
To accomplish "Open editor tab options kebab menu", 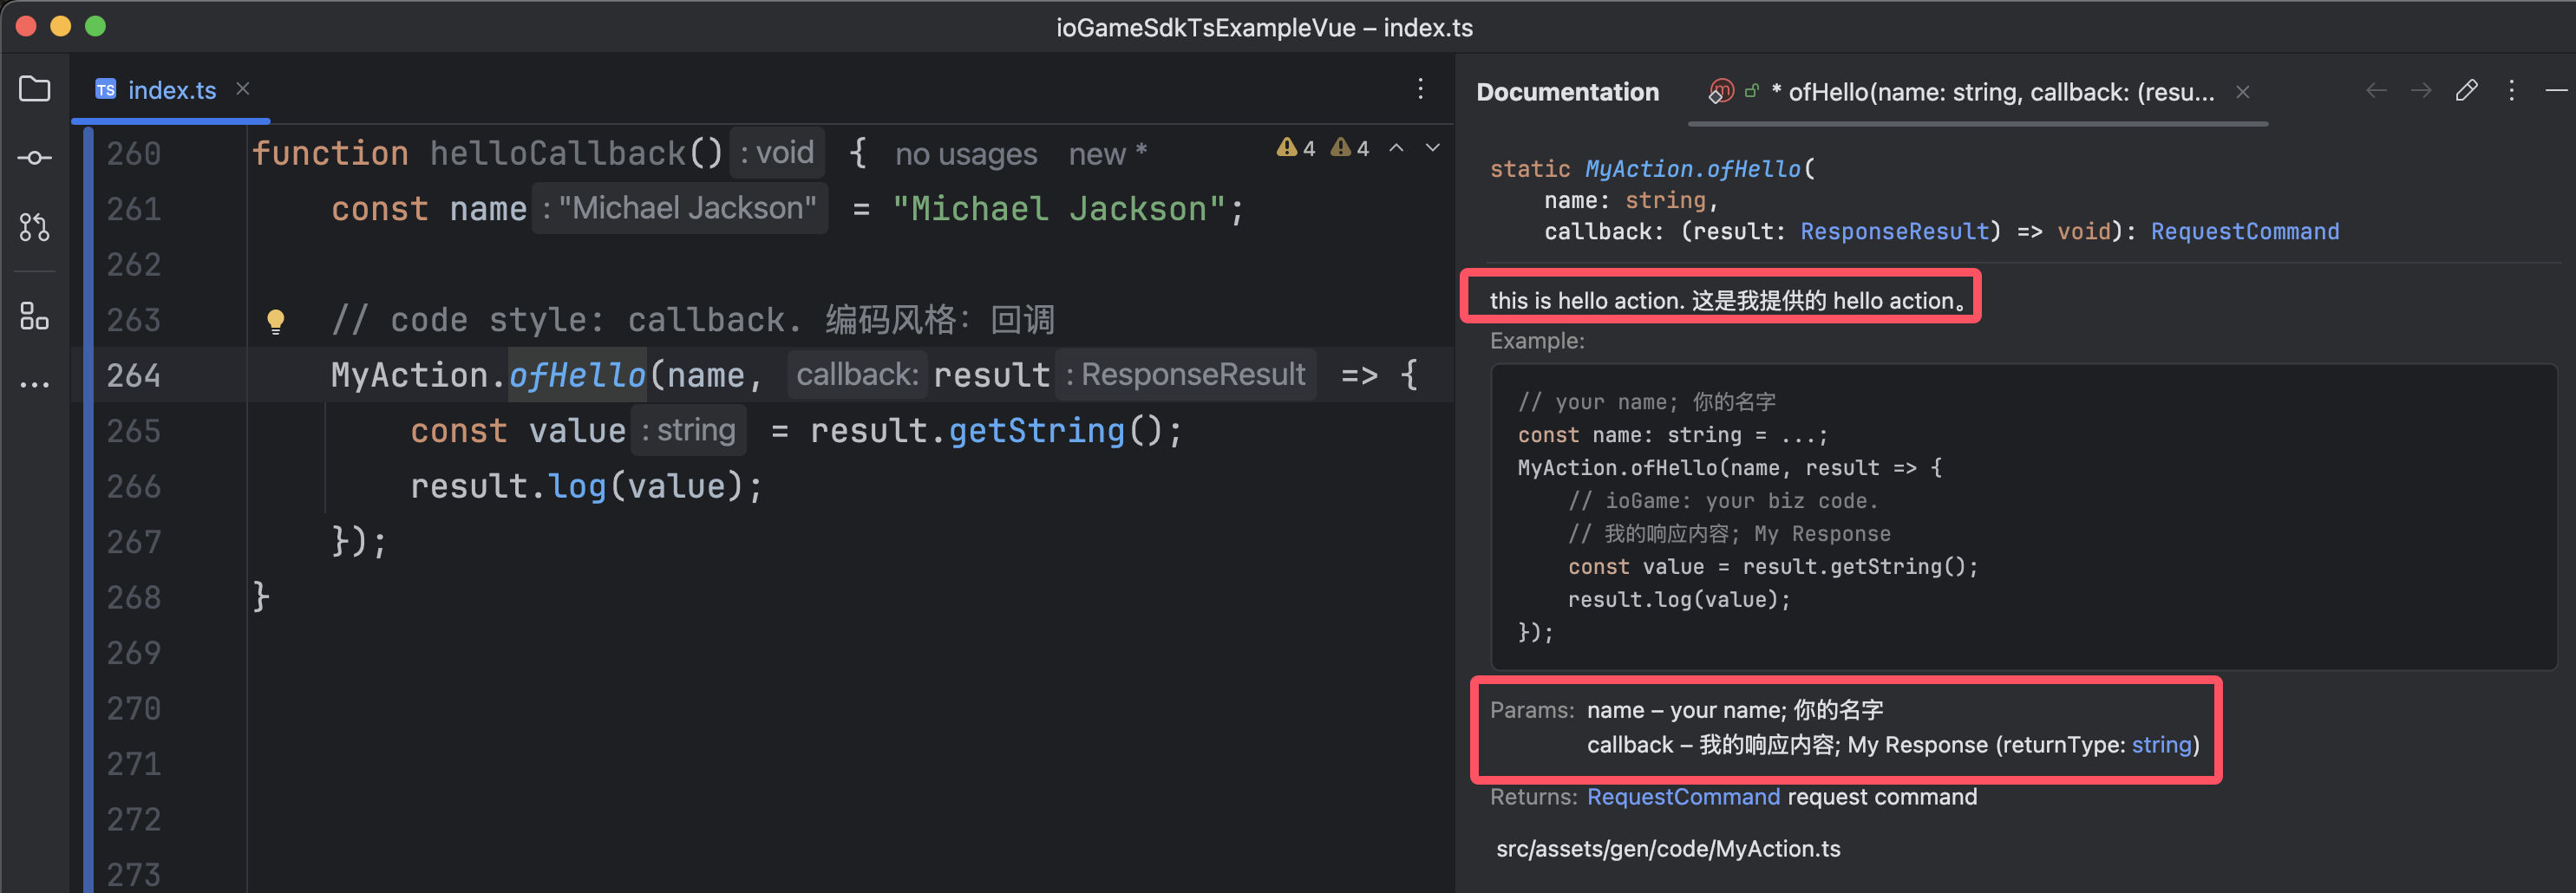I will point(1420,89).
